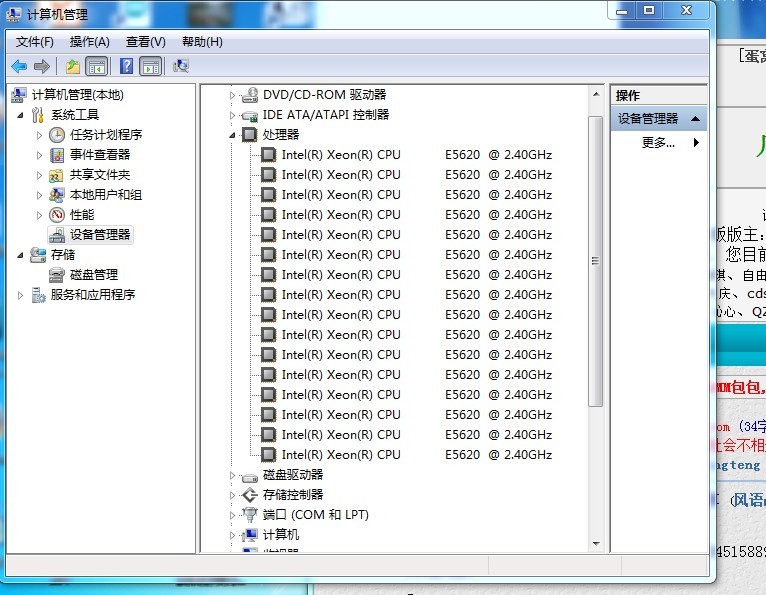Select the 磁盘管理 tree label

click(94, 275)
